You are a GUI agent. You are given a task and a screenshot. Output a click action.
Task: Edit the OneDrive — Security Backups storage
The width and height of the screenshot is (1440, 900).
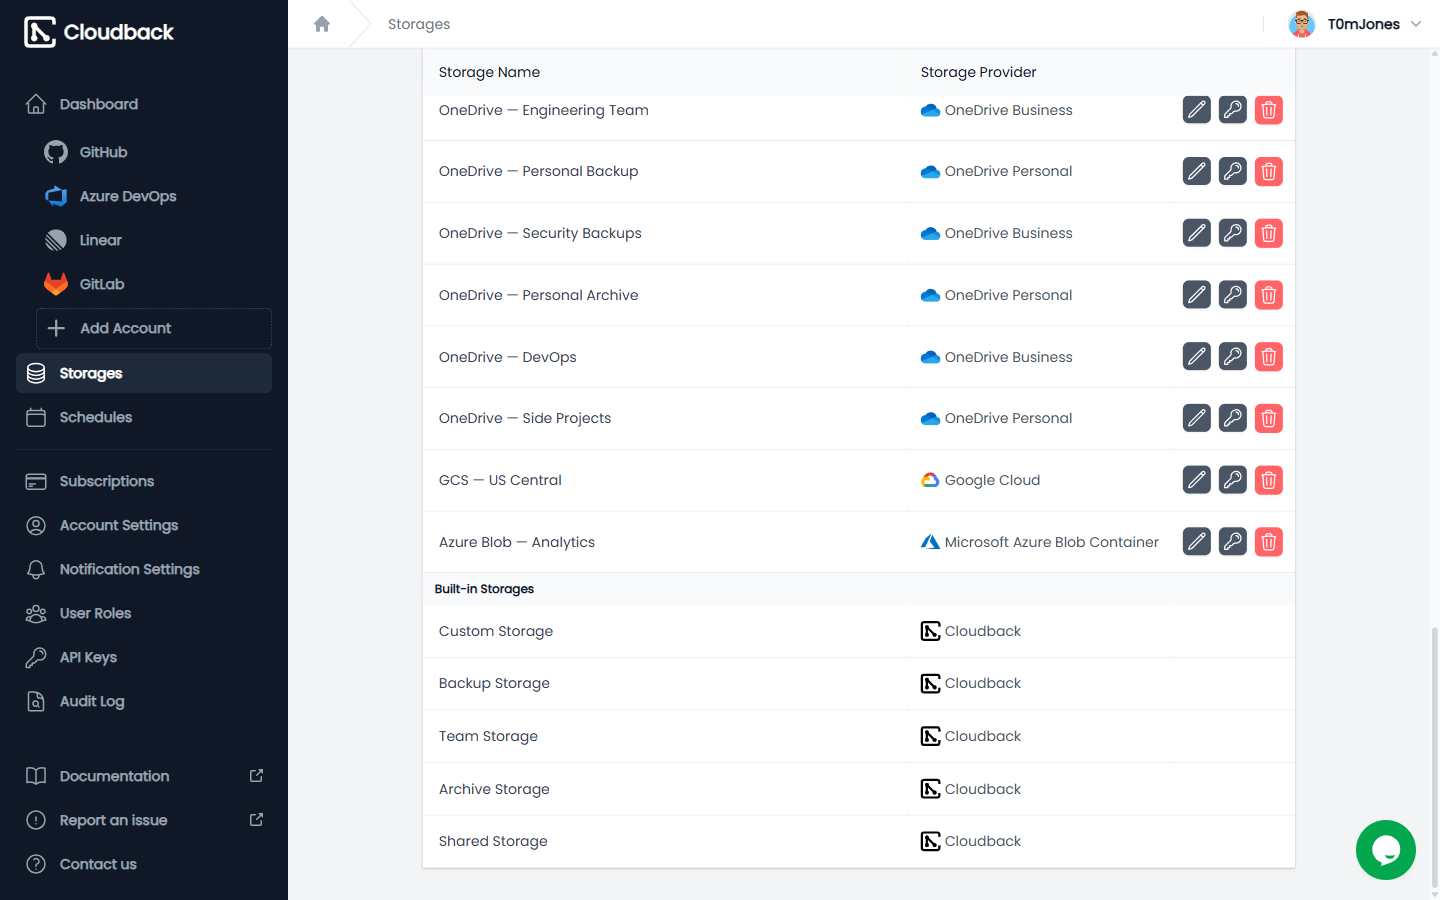[1197, 233]
